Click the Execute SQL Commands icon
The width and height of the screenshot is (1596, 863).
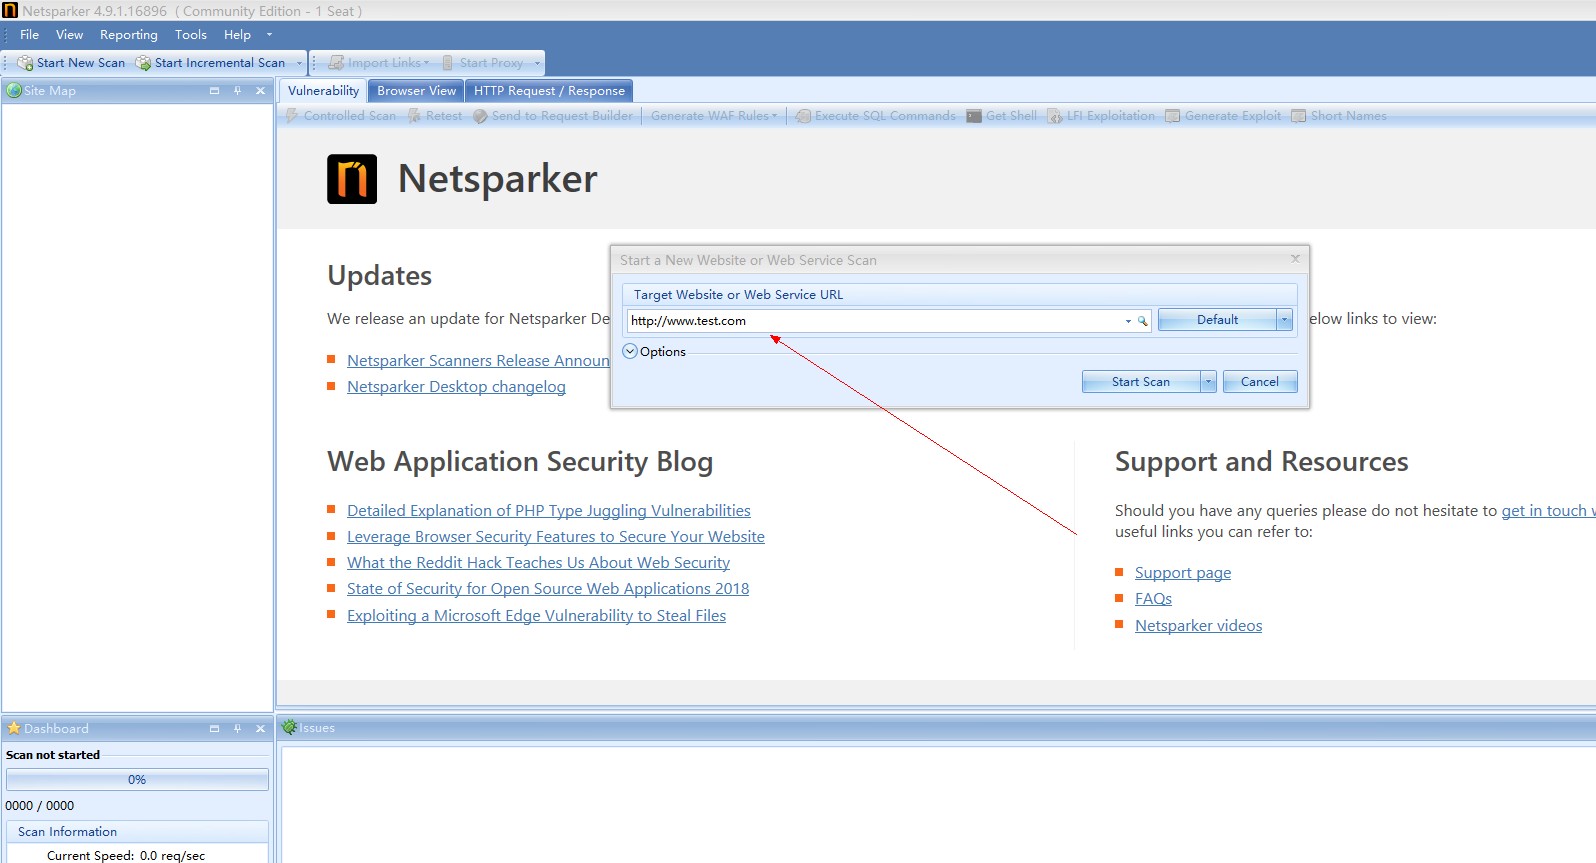(803, 116)
